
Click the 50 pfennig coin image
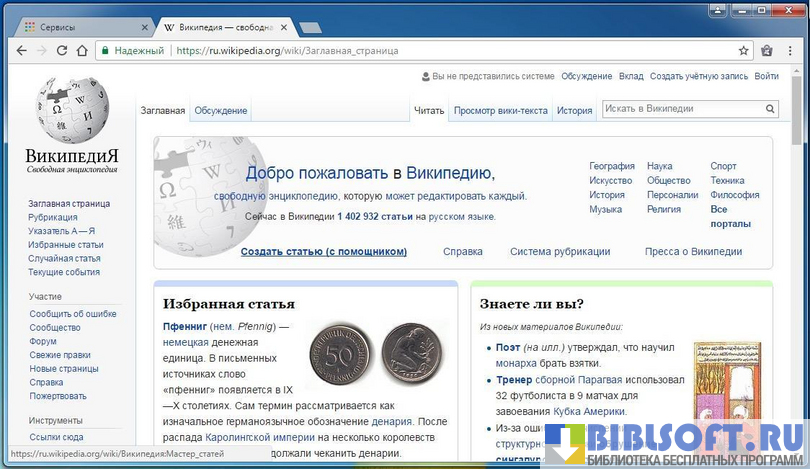(x=340, y=355)
